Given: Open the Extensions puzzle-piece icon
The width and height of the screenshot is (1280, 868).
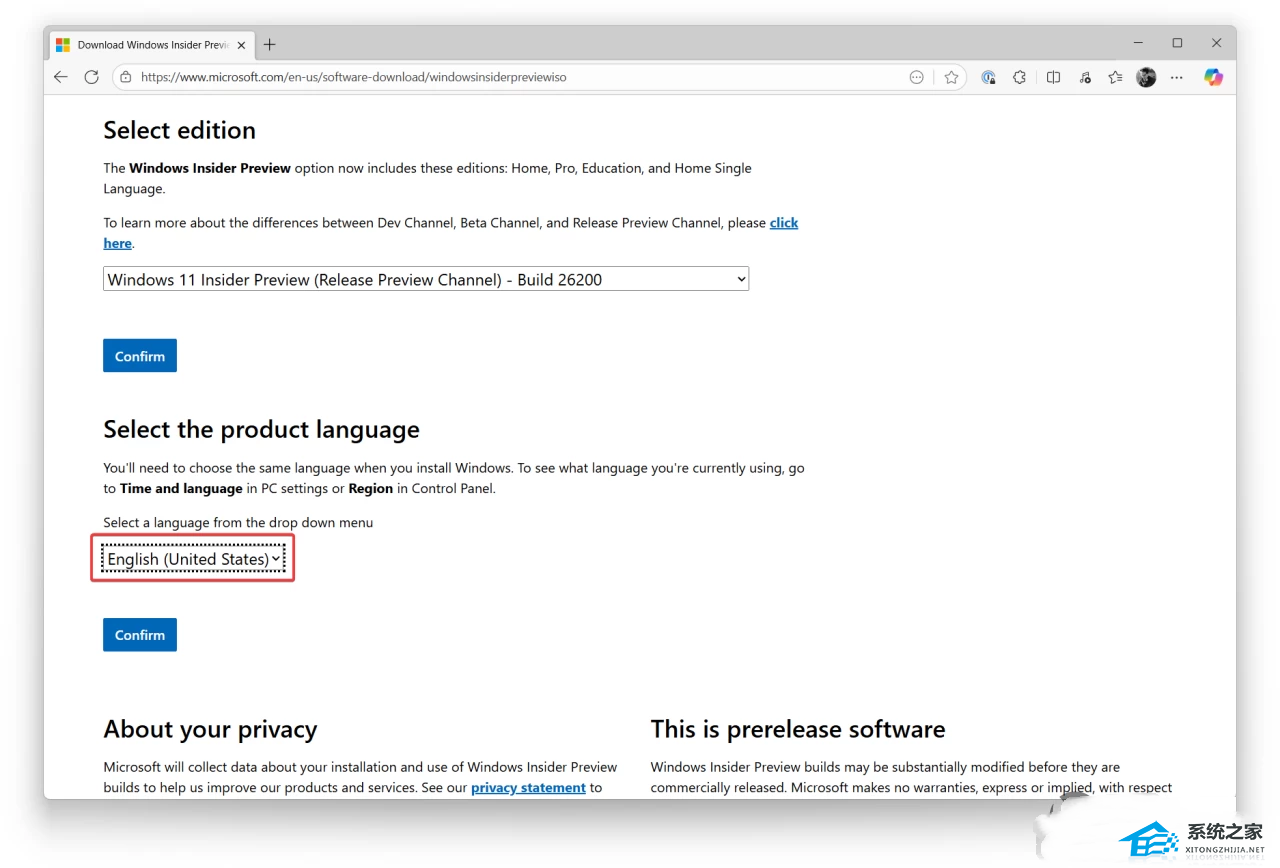Looking at the screenshot, I should [x=1020, y=77].
